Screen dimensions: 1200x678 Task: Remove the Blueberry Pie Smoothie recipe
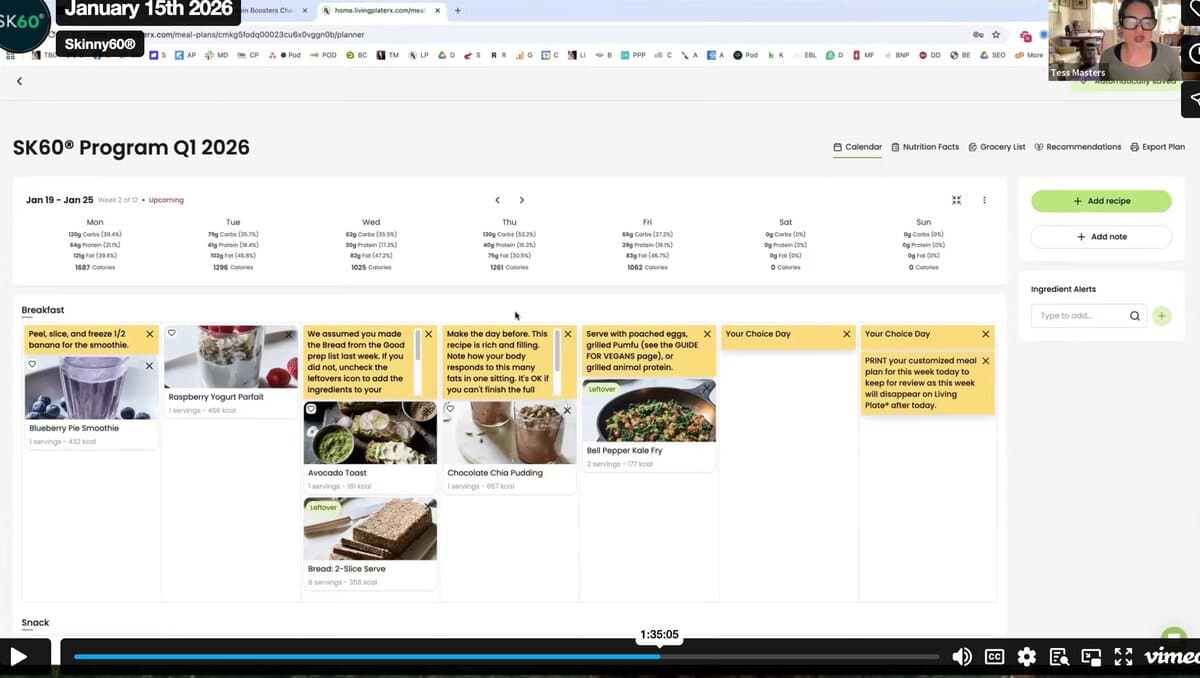pyautogui.click(x=149, y=366)
